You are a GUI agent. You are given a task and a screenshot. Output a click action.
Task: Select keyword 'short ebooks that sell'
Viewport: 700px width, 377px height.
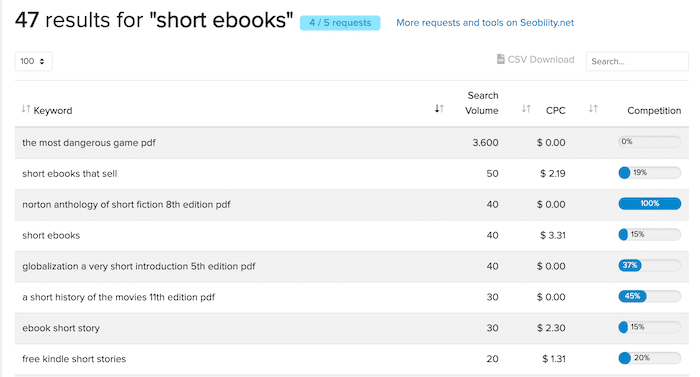[x=70, y=174]
